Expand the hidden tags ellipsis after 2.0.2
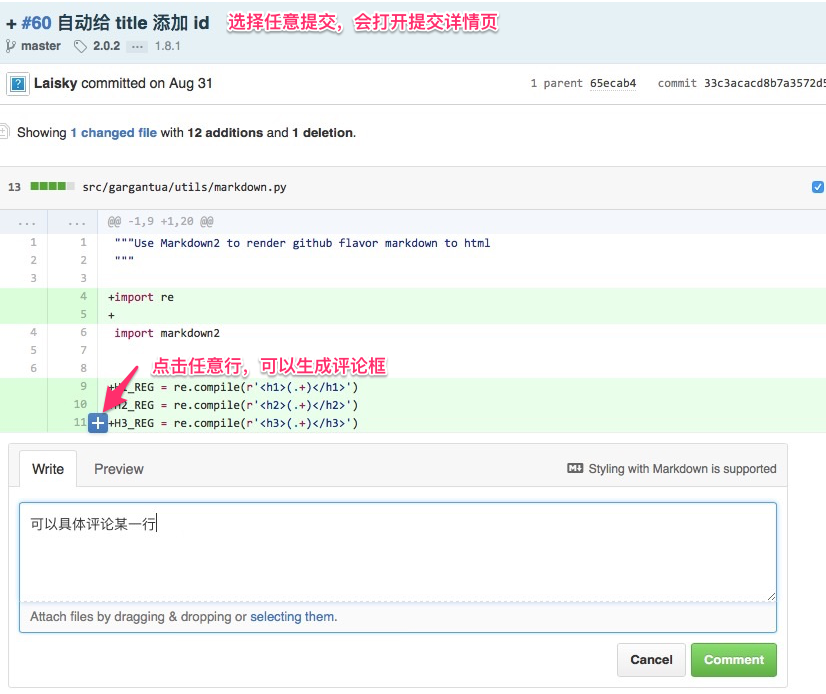This screenshot has width=826, height=694. pos(137,46)
